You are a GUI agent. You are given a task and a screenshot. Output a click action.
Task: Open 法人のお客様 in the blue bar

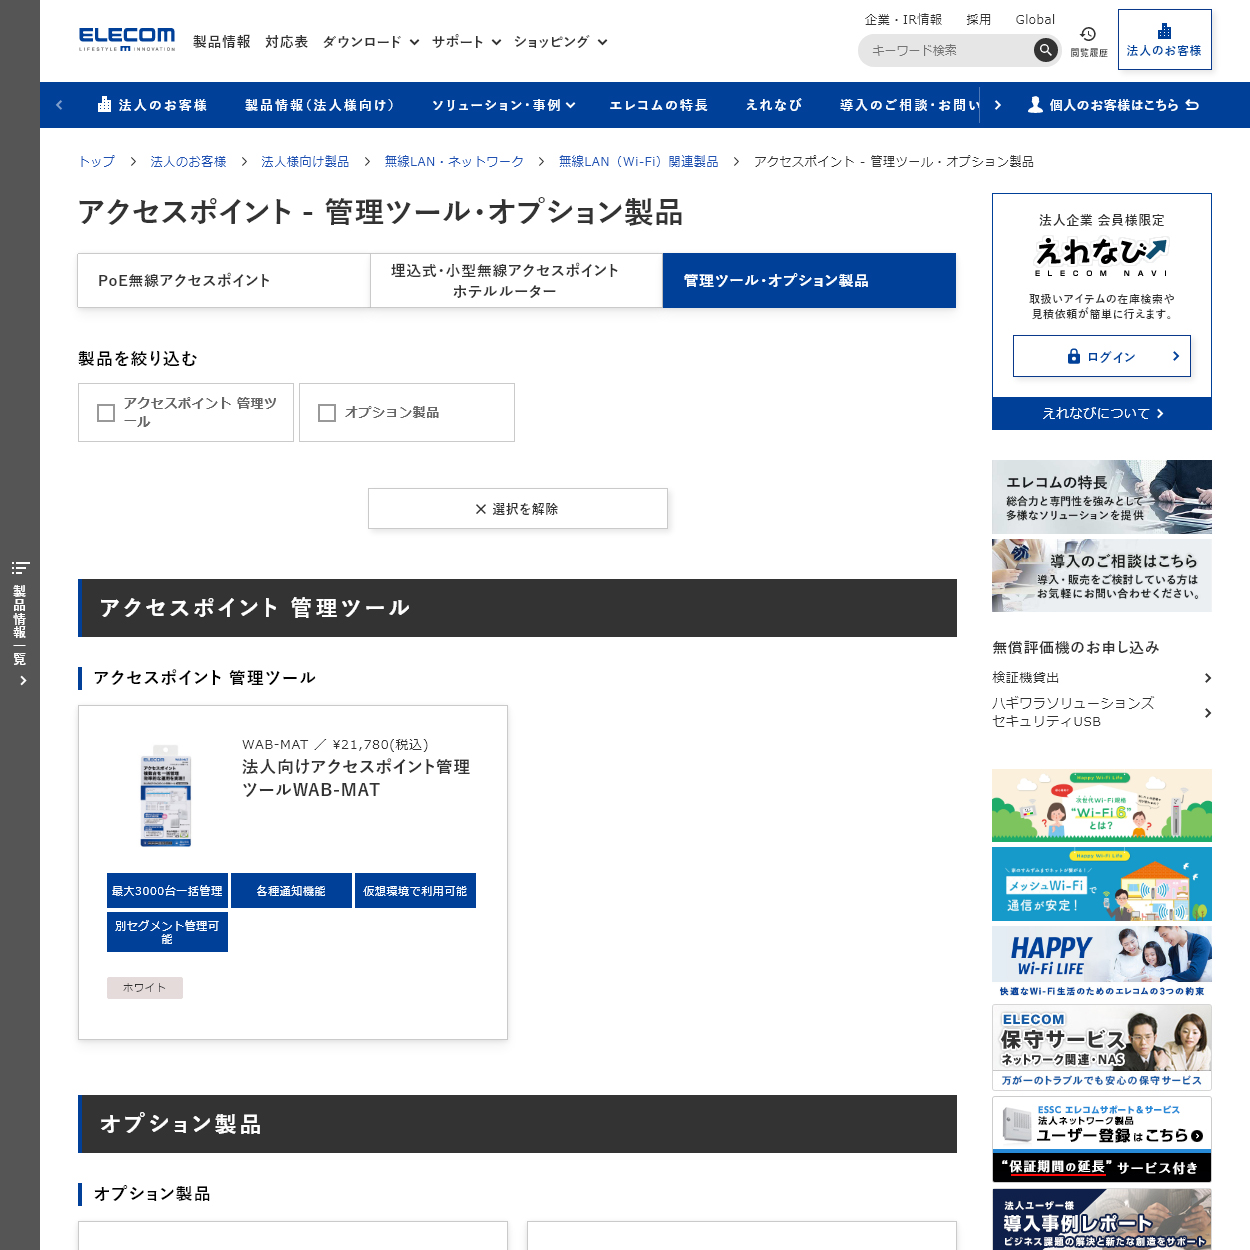coord(152,105)
